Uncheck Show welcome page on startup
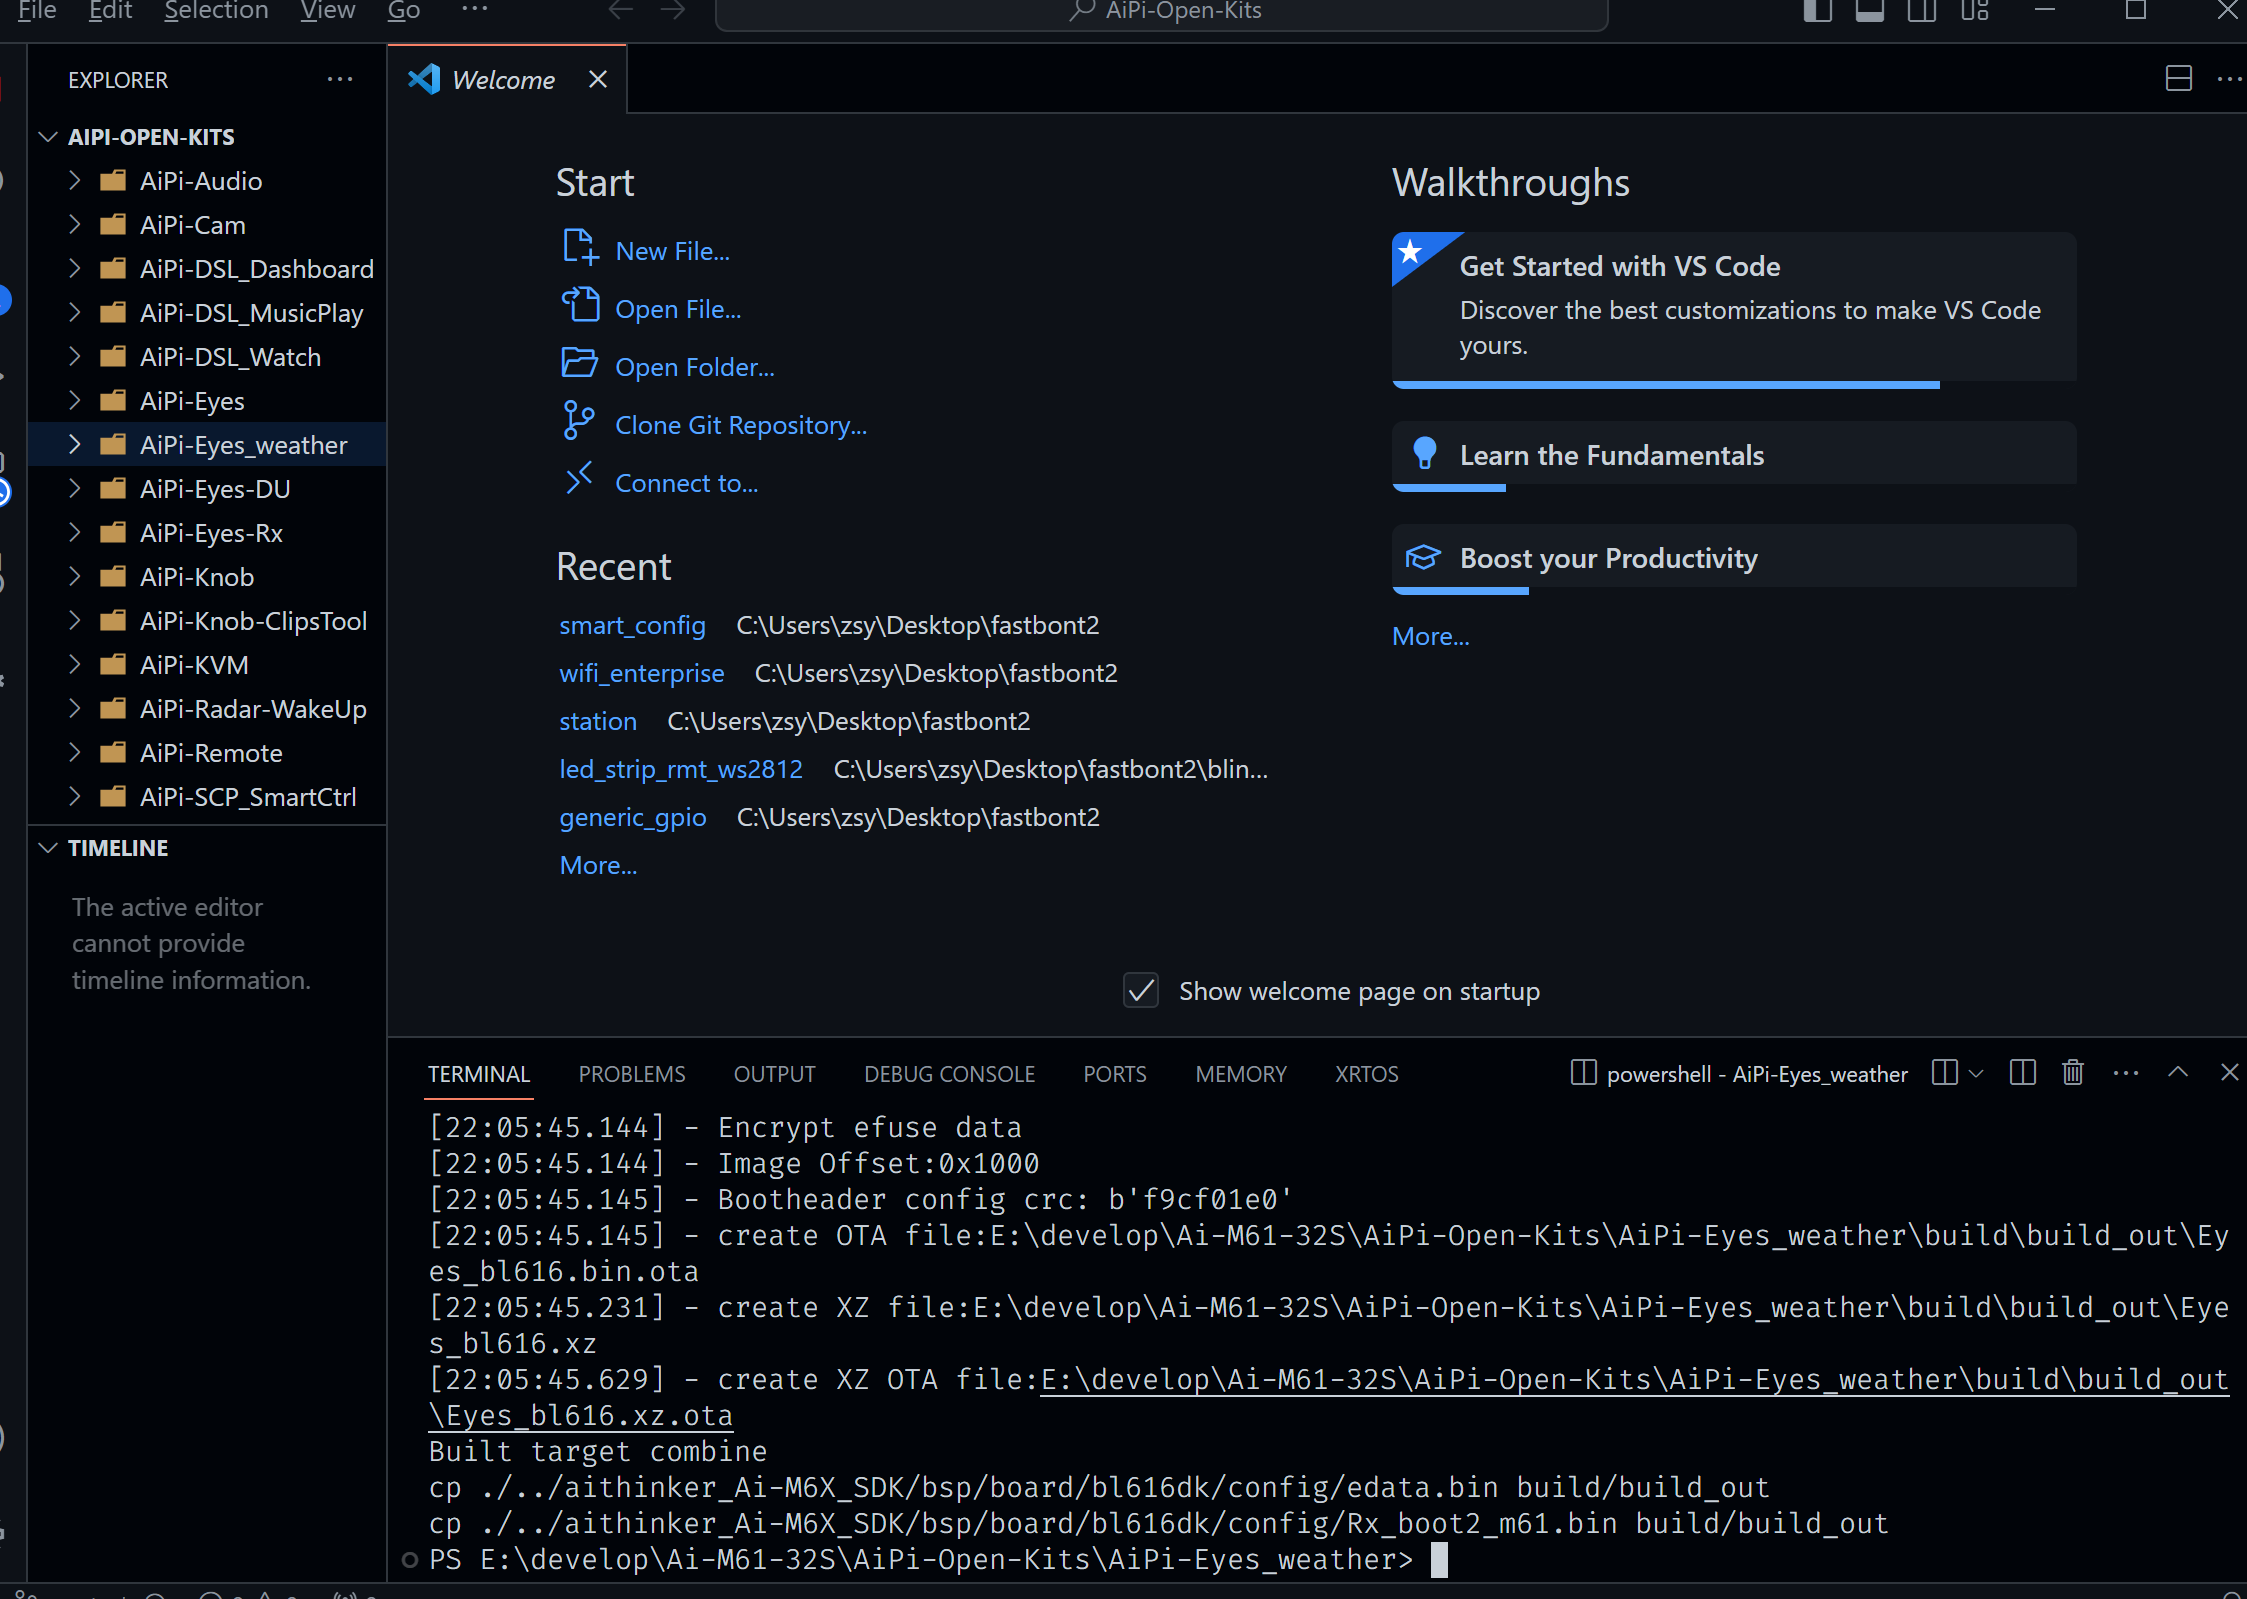2247x1599 pixels. point(1141,990)
